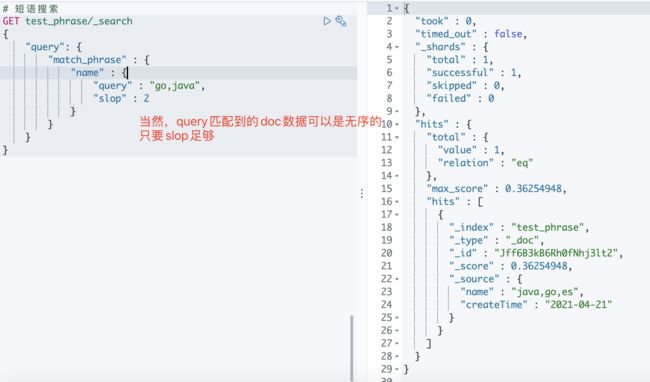
Task: Collapse the "_source" block at line 22
Action: (x=397, y=279)
